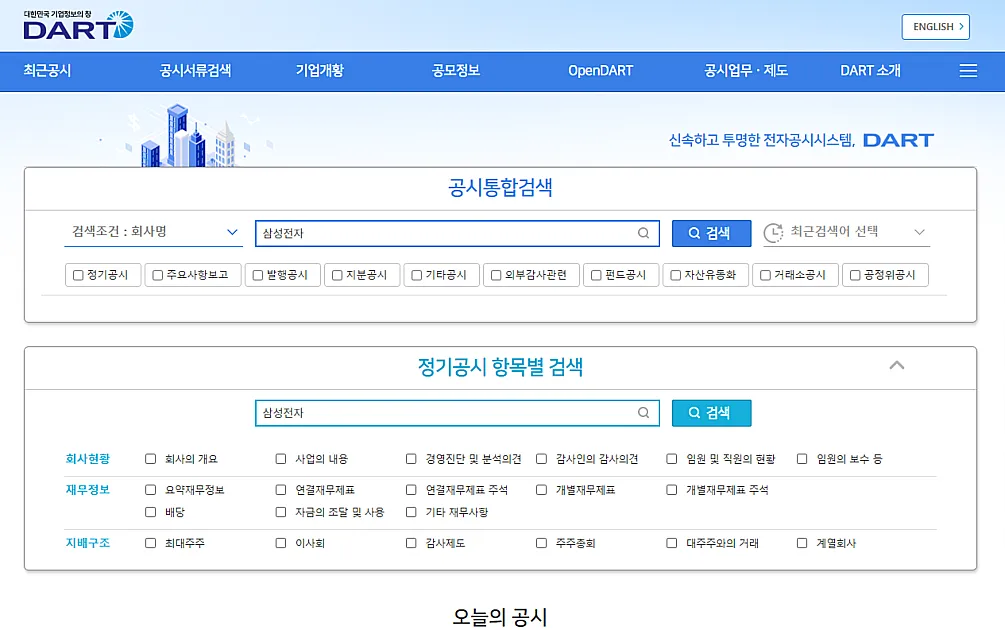Check 외부감사관련 checkbox
1005x630 pixels.
(496, 276)
